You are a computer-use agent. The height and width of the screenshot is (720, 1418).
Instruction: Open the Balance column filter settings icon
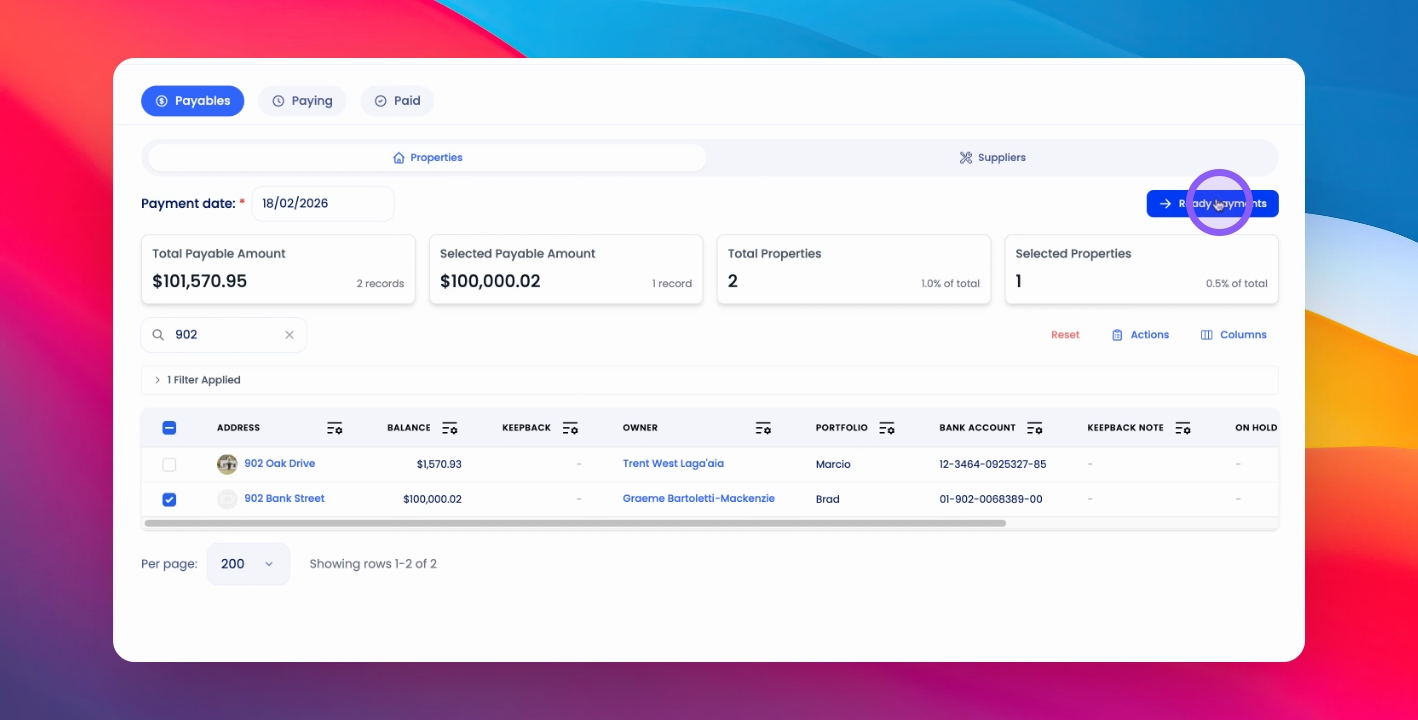450,428
